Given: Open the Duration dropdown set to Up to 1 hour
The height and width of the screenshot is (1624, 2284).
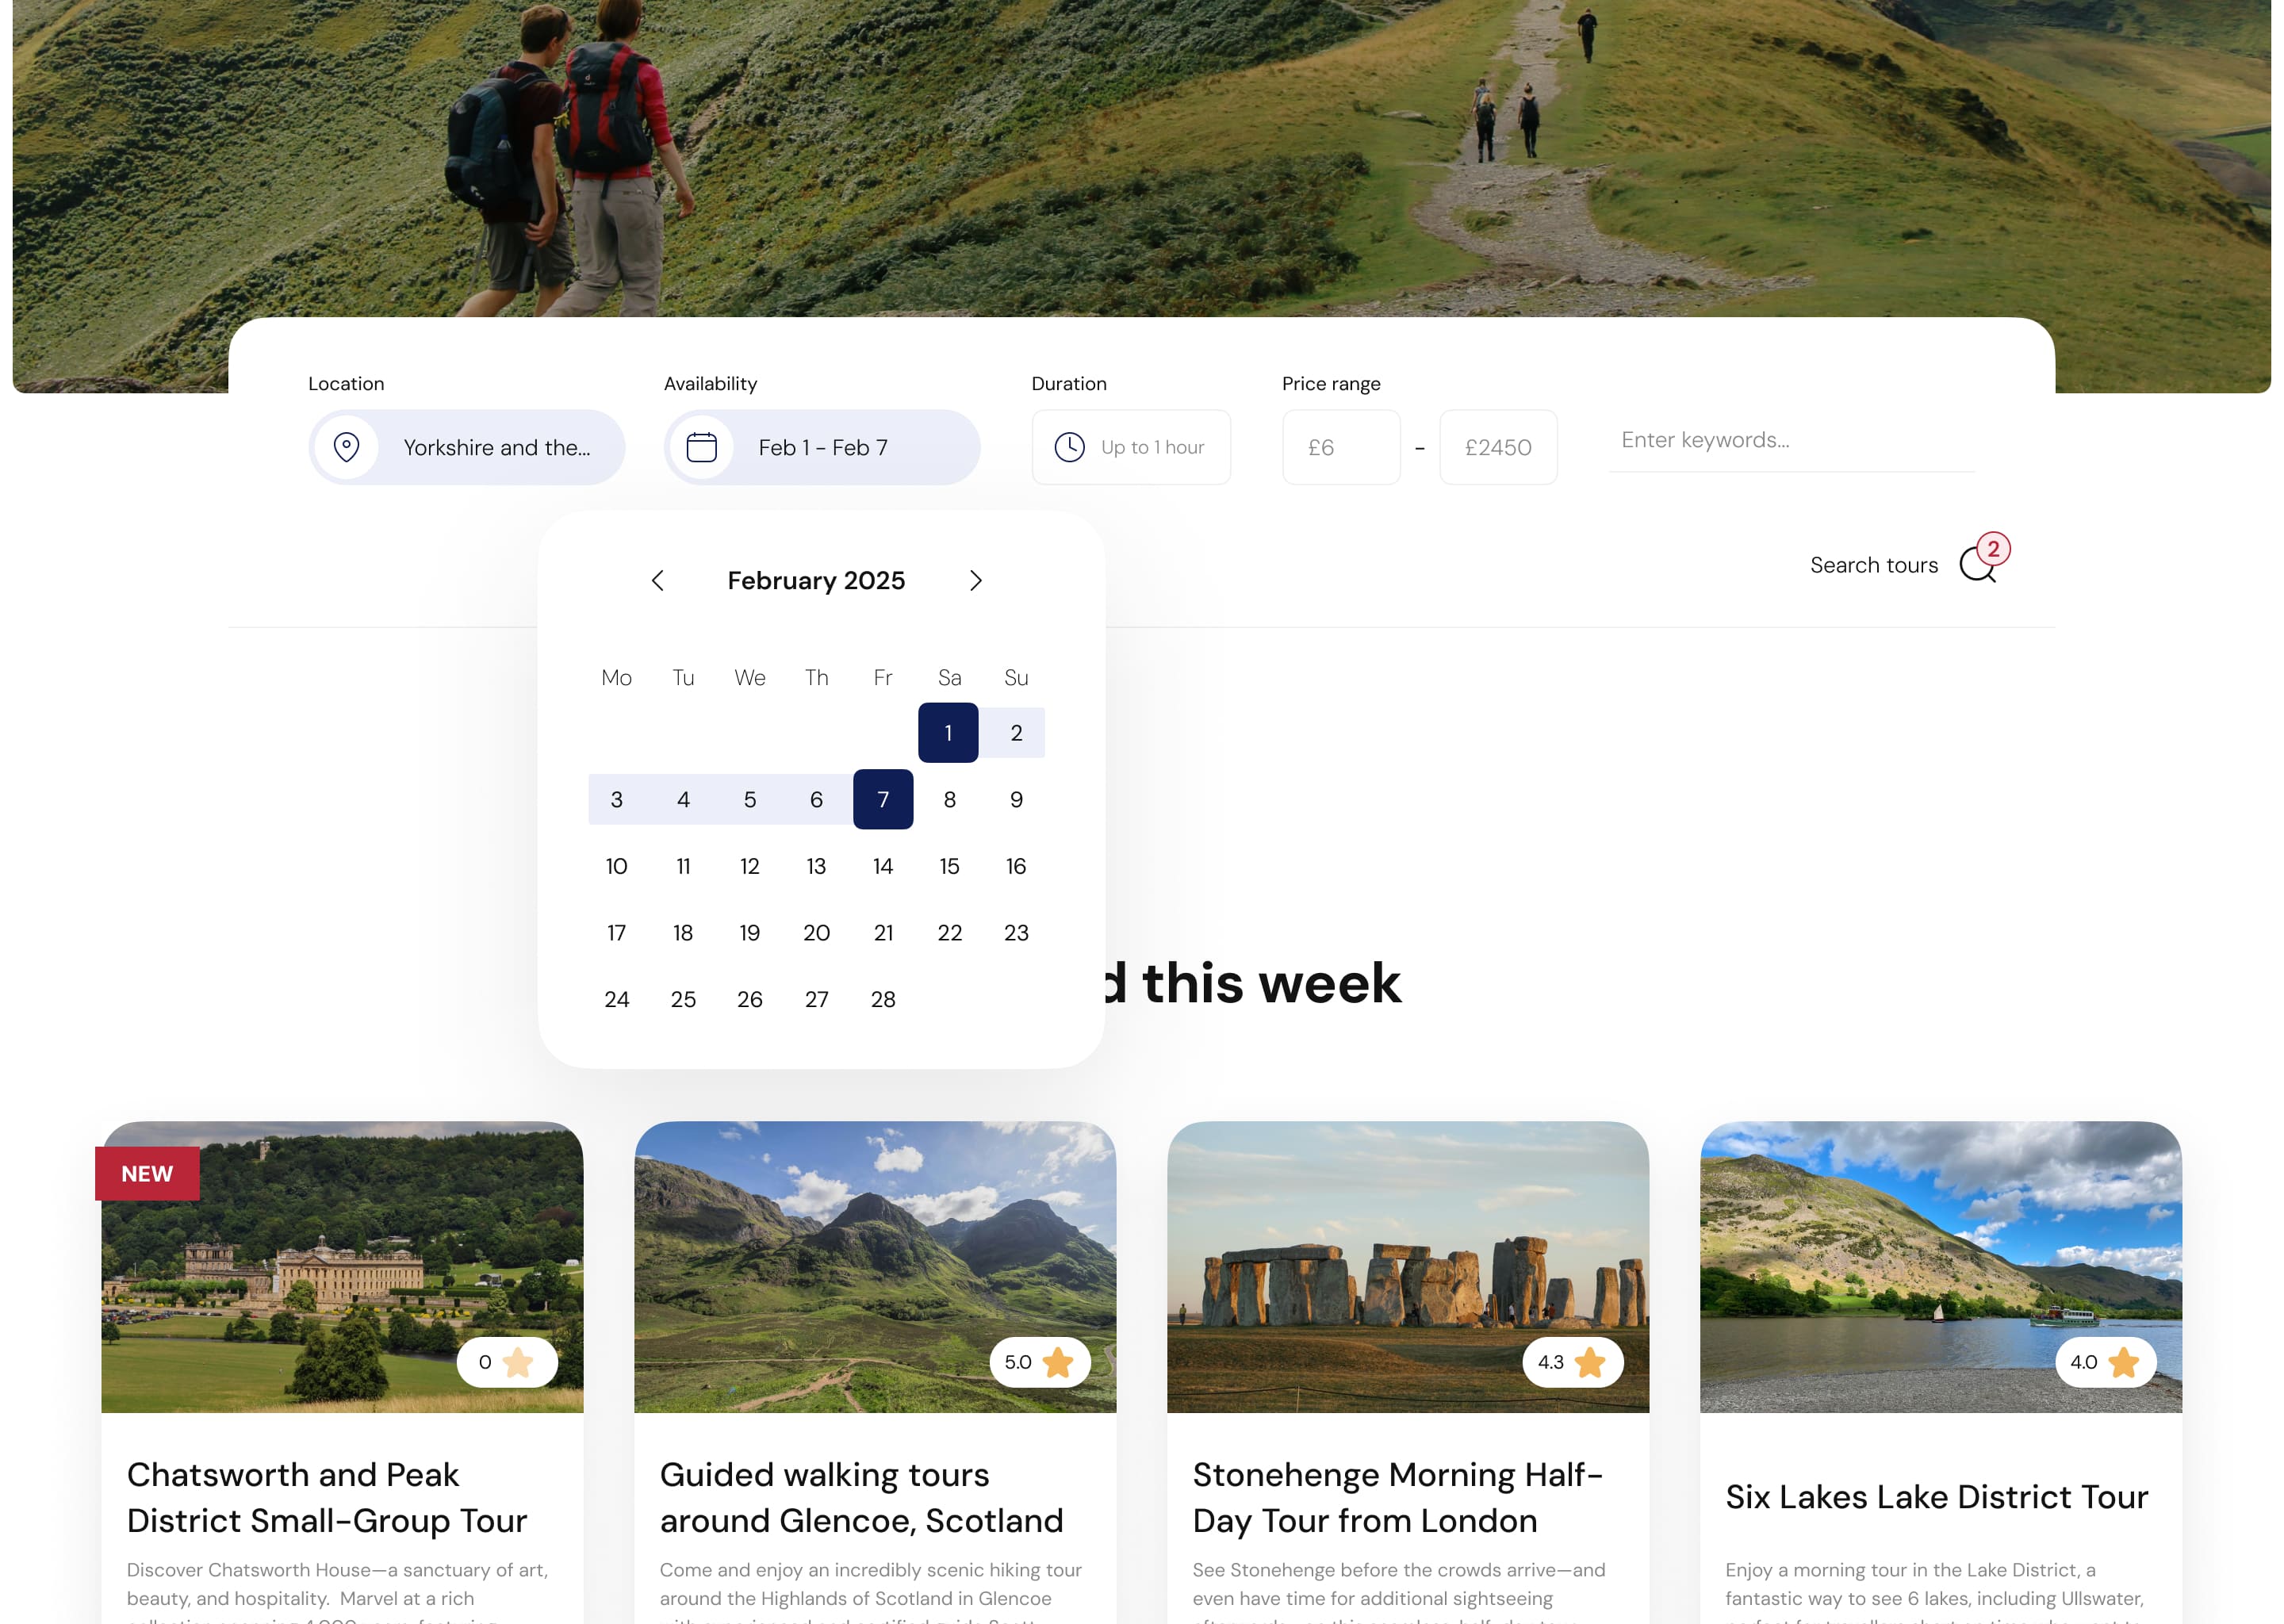Looking at the screenshot, I should pos(1131,447).
